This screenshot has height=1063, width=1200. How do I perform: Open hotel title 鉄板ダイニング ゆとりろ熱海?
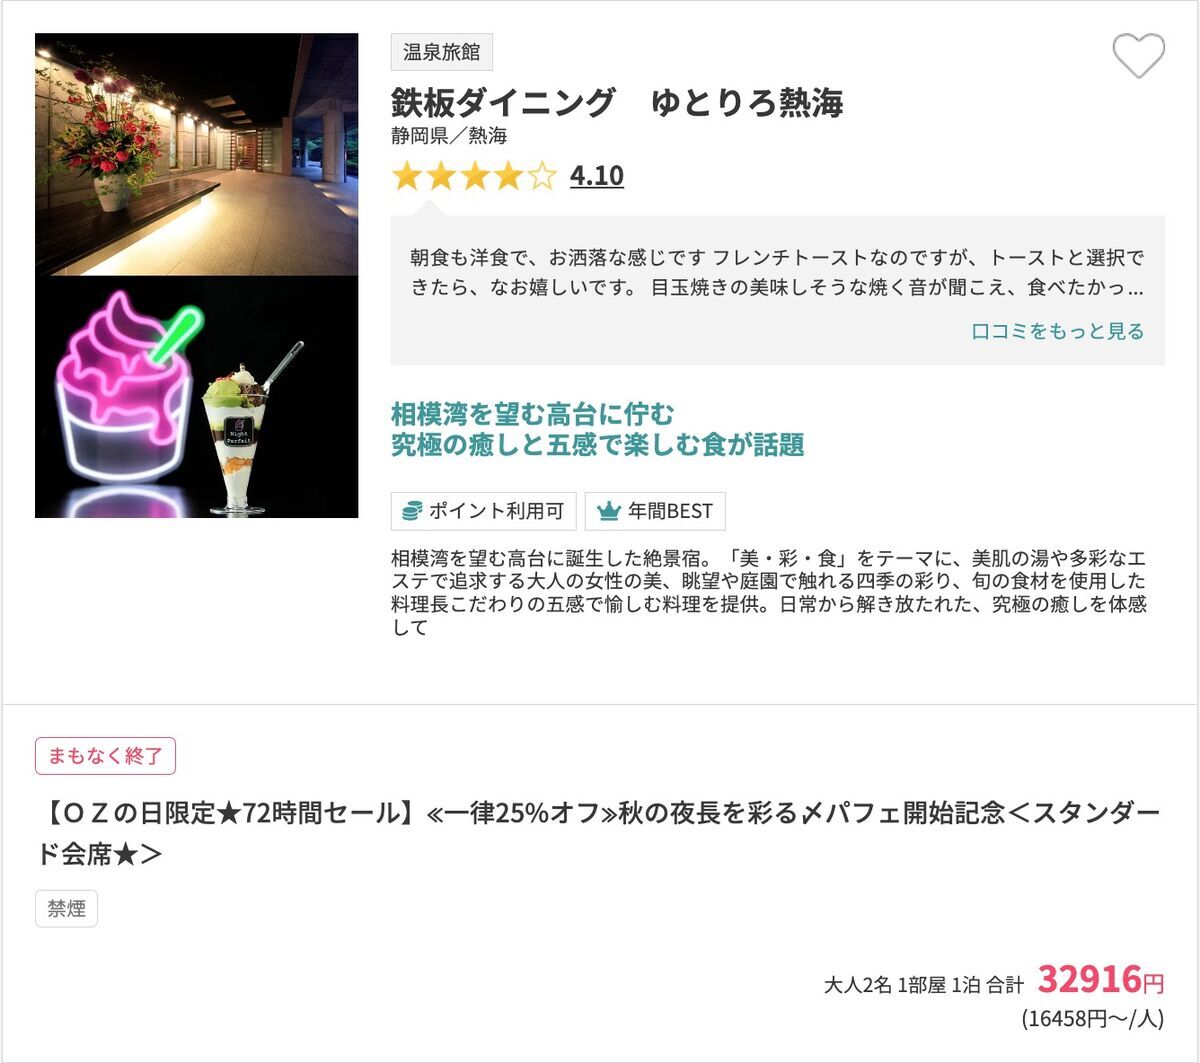tap(617, 102)
